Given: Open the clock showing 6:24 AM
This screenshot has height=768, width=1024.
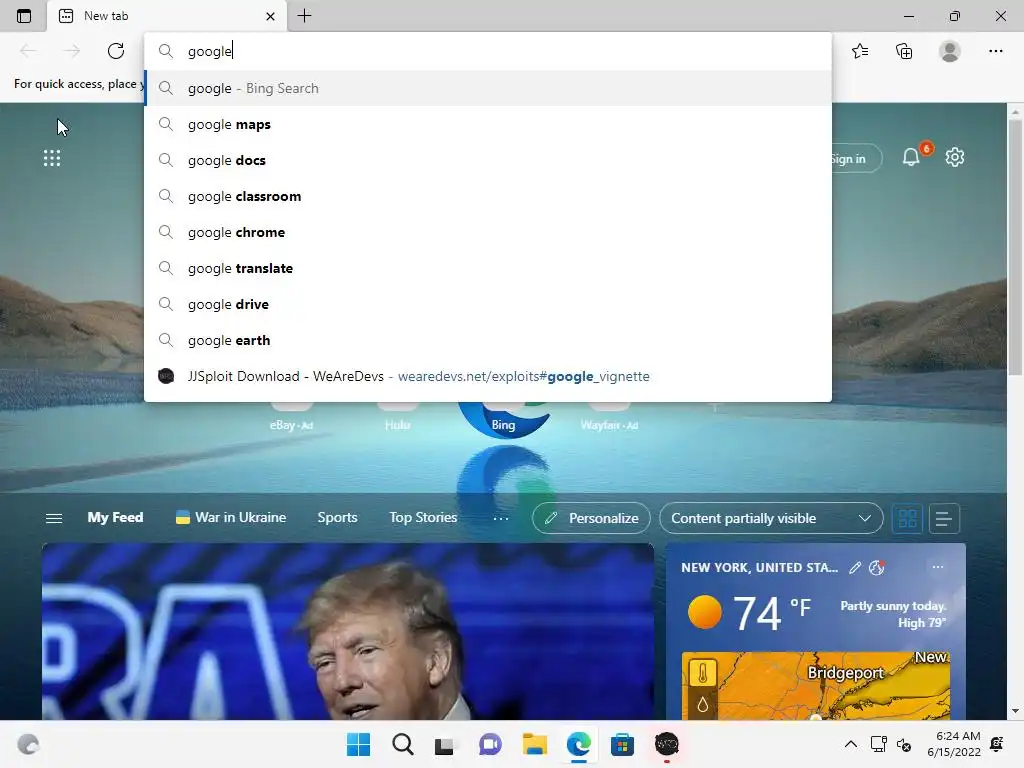Looking at the screenshot, I should click(x=954, y=744).
